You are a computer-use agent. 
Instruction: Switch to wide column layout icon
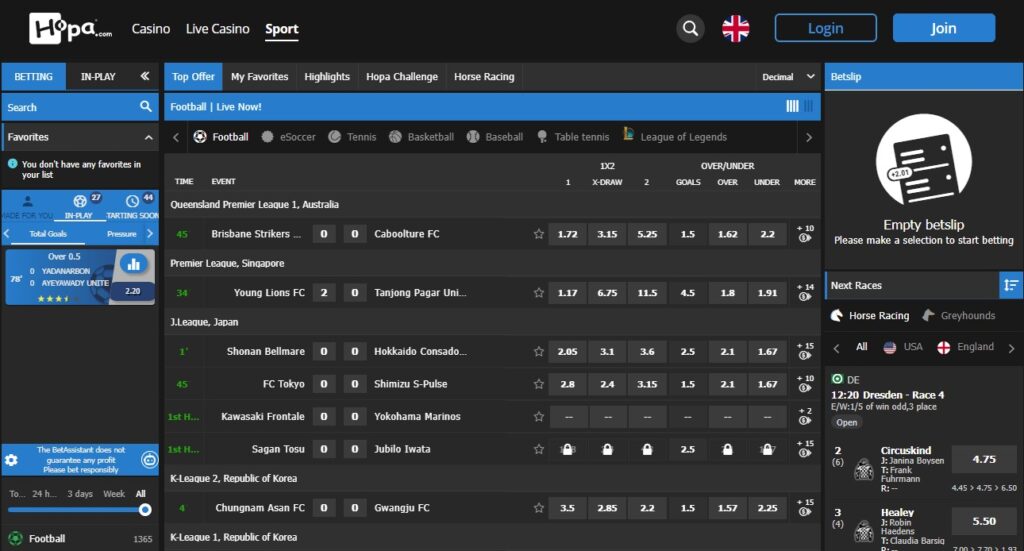click(x=792, y=106)
